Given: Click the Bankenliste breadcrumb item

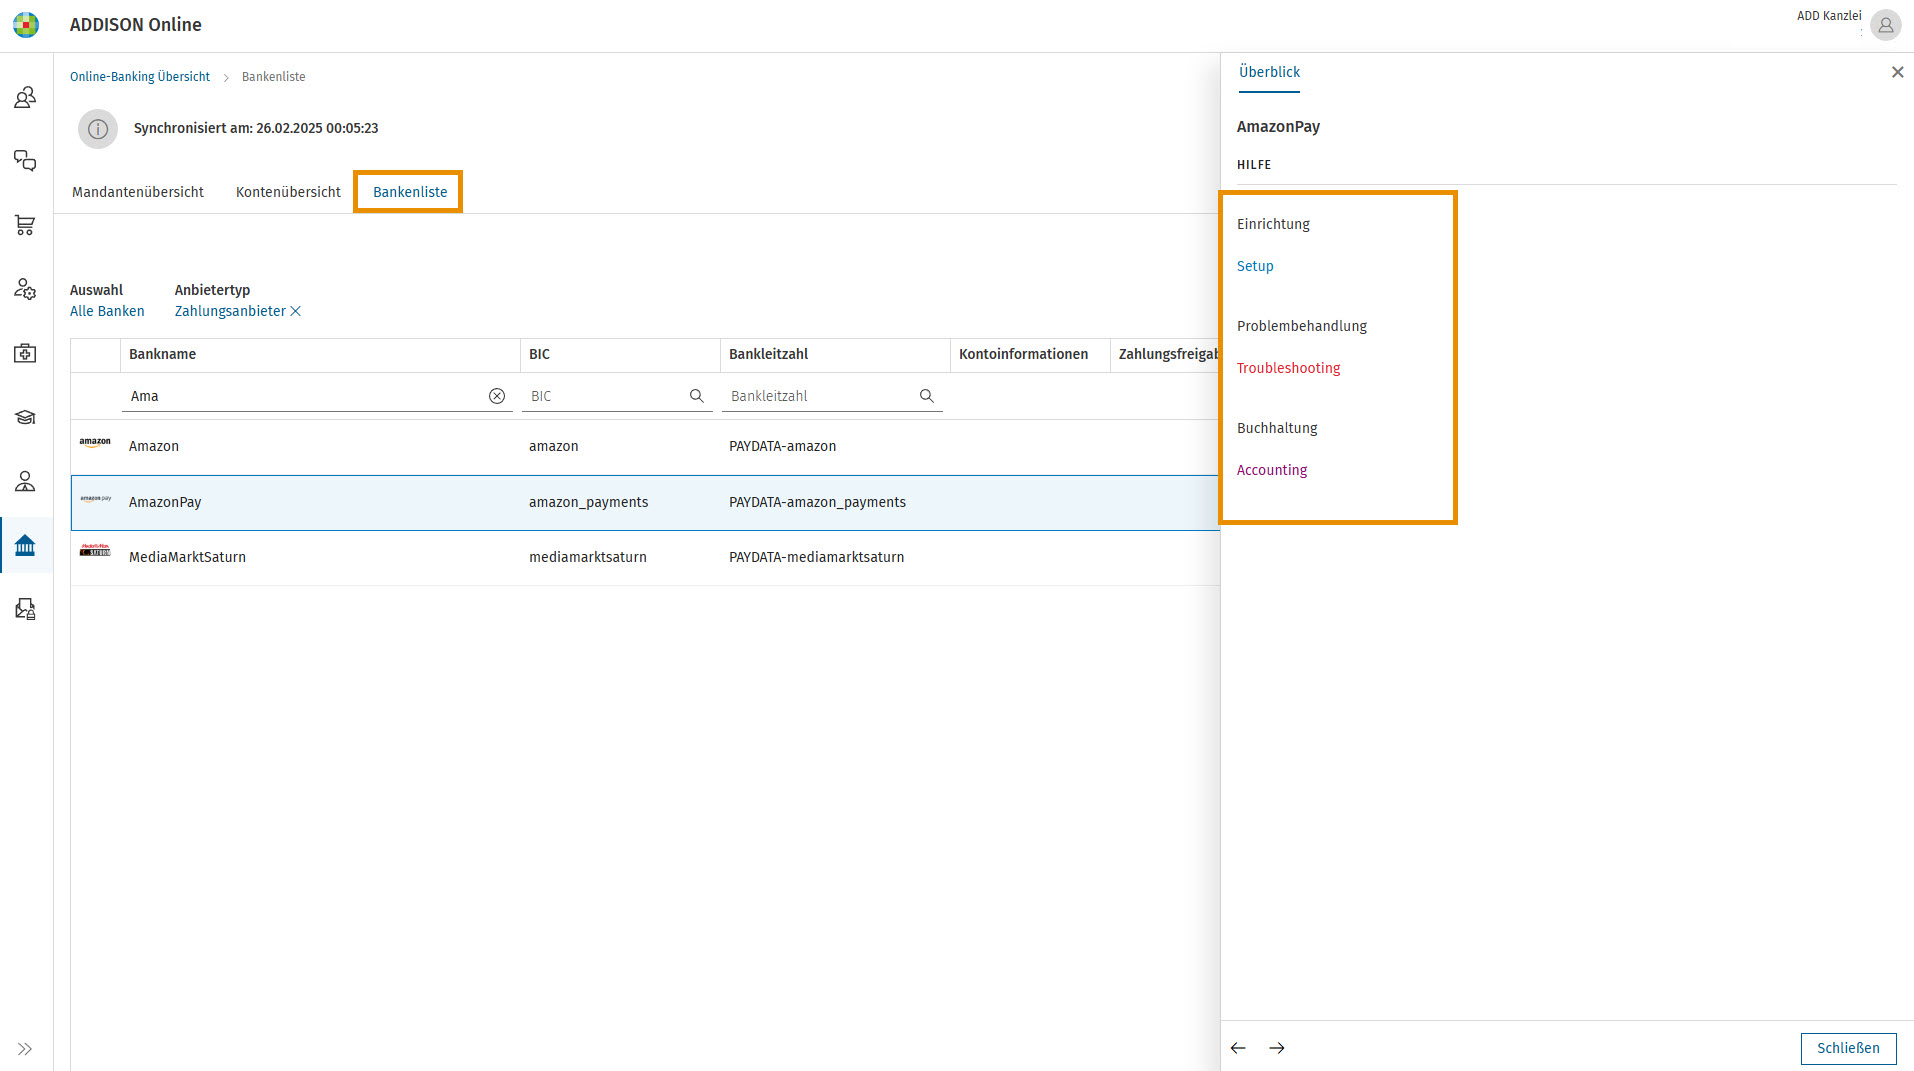Looking at the screenshot, I should pos(273,77).
